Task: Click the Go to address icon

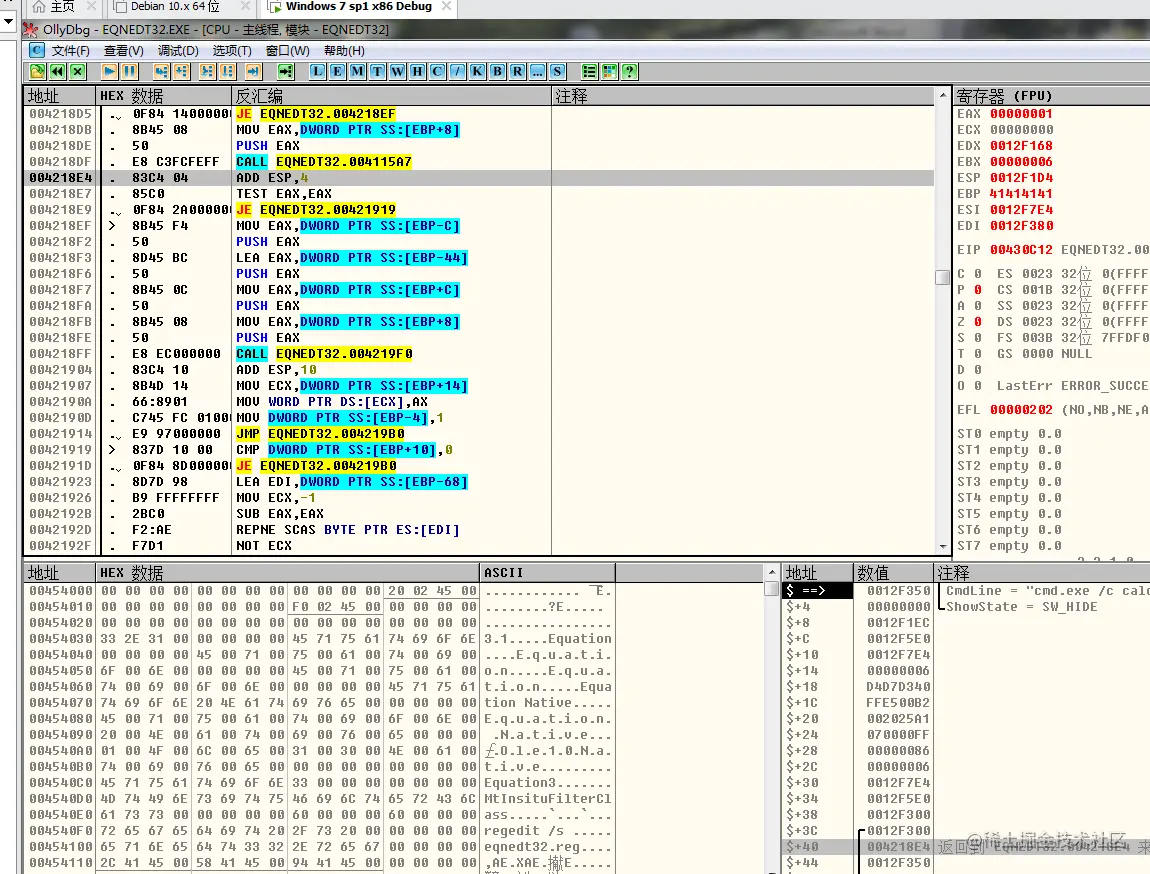Action: [286, 71]
